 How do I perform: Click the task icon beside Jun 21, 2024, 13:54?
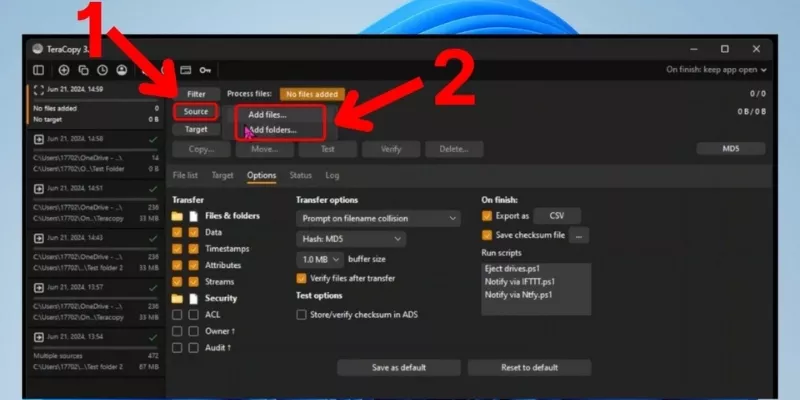(39, 337)
